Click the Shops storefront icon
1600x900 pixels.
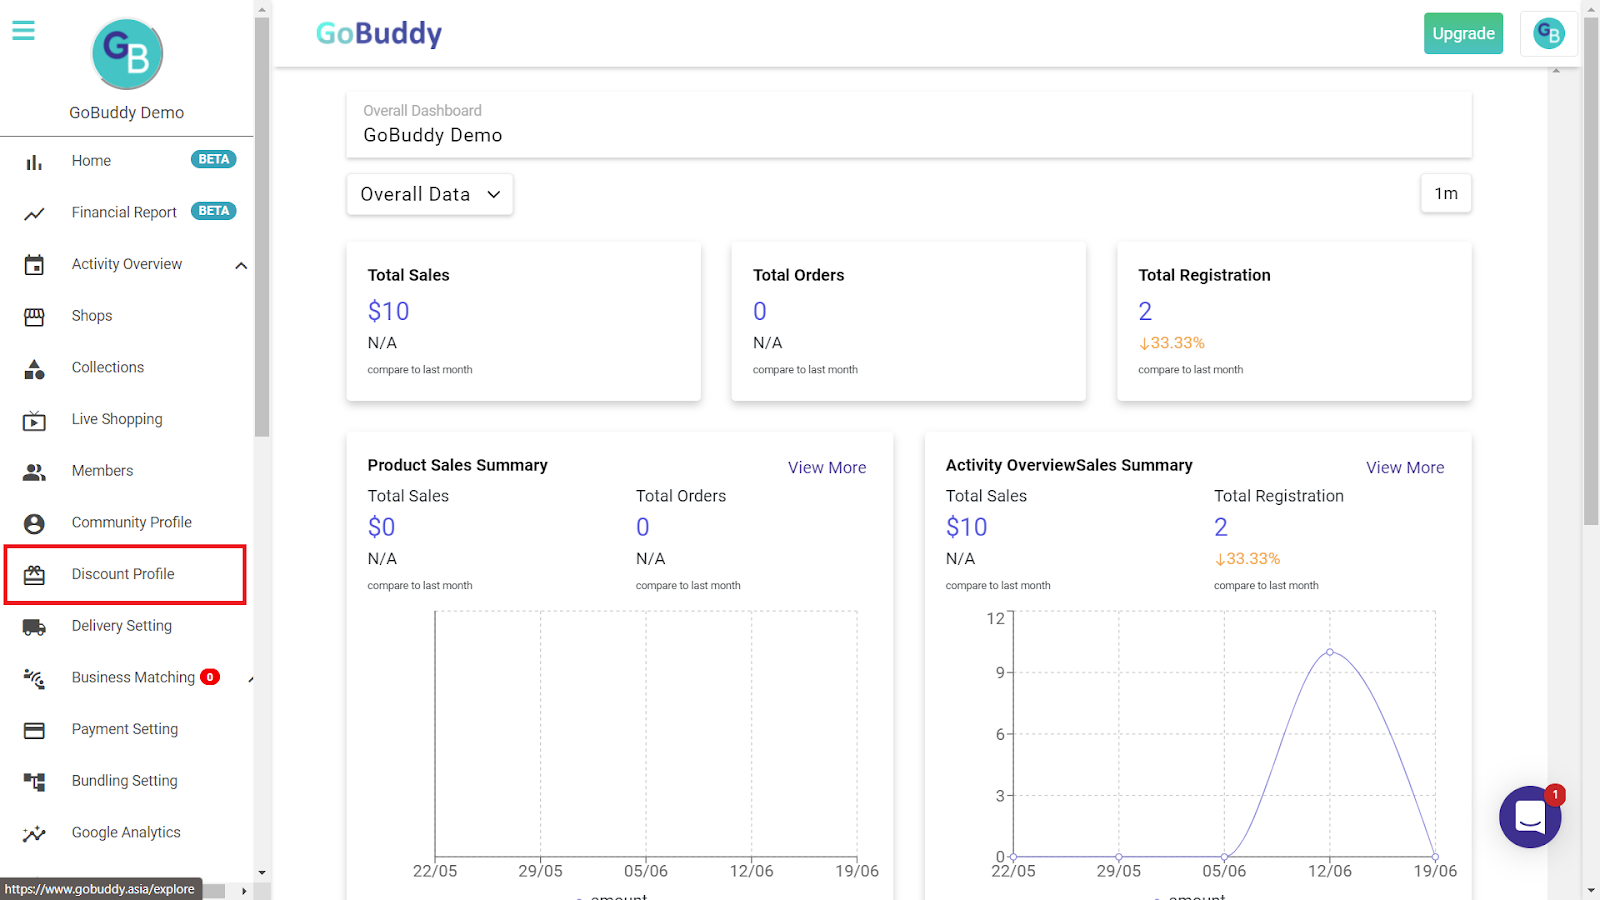pos(34,317)
